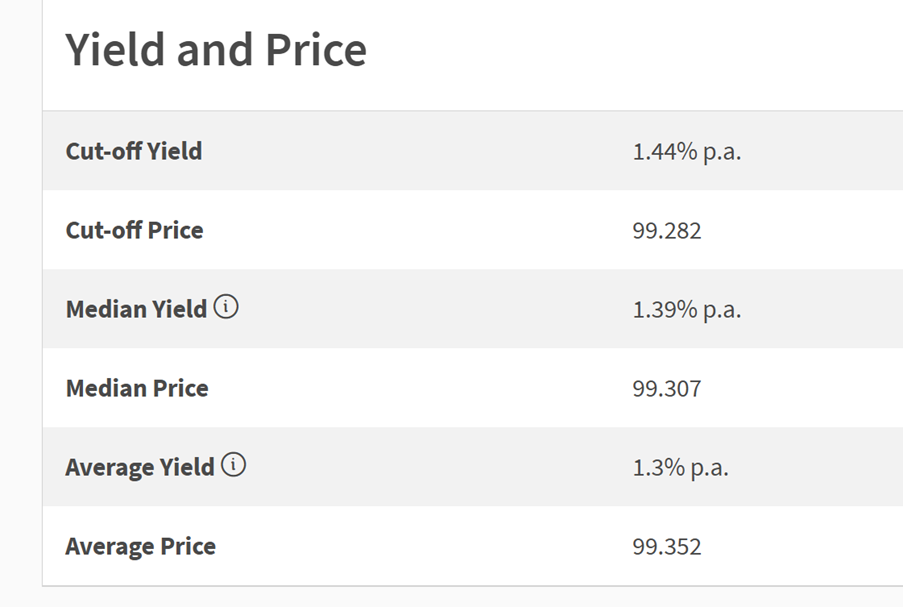903x607 pixels.
Task: Open the Median Yield info icon
Action: click(x=226, y=306)
